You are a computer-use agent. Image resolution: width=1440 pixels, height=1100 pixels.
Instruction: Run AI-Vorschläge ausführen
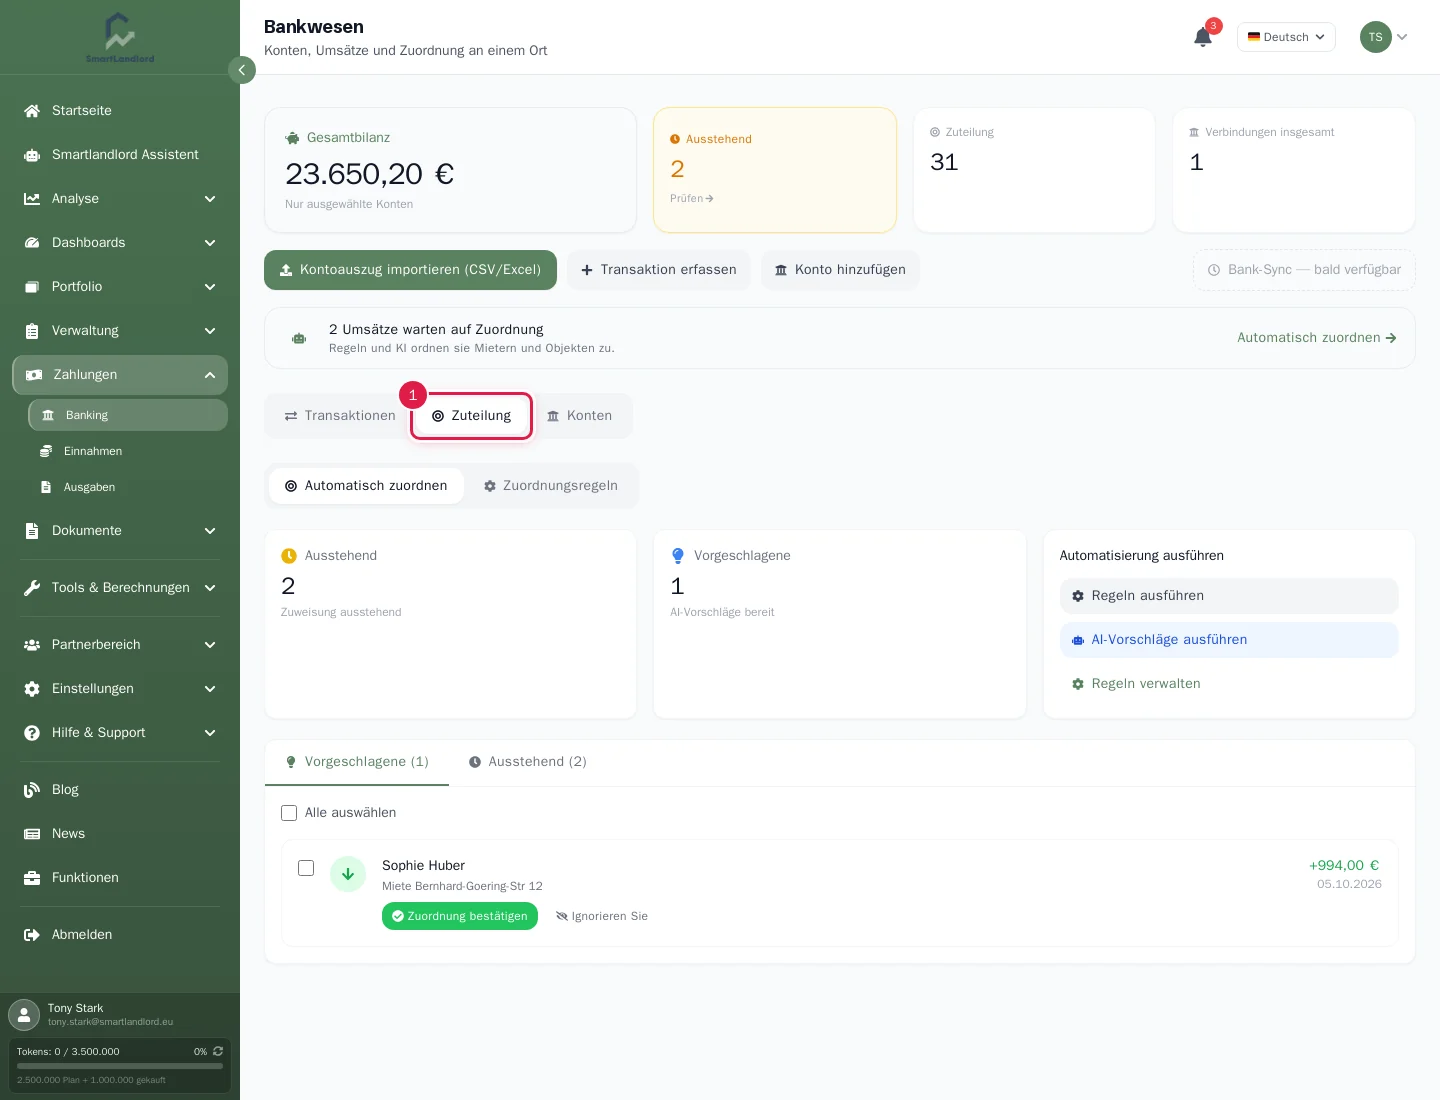1229,640
